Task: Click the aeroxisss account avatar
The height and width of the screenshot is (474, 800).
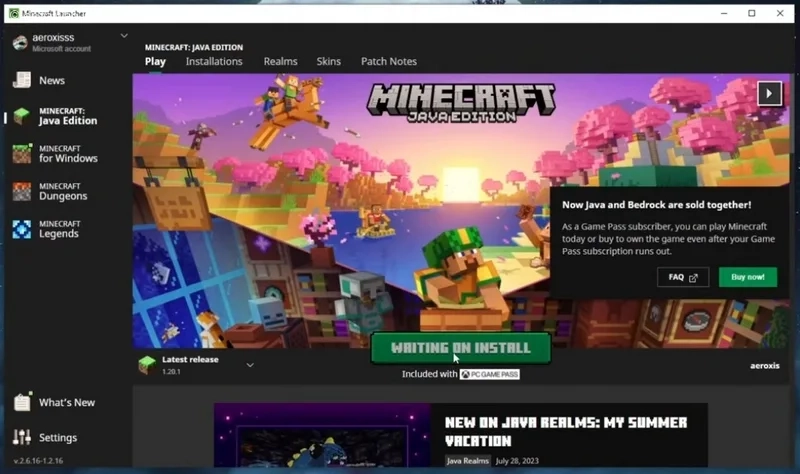Action: [x=20, y=42]
